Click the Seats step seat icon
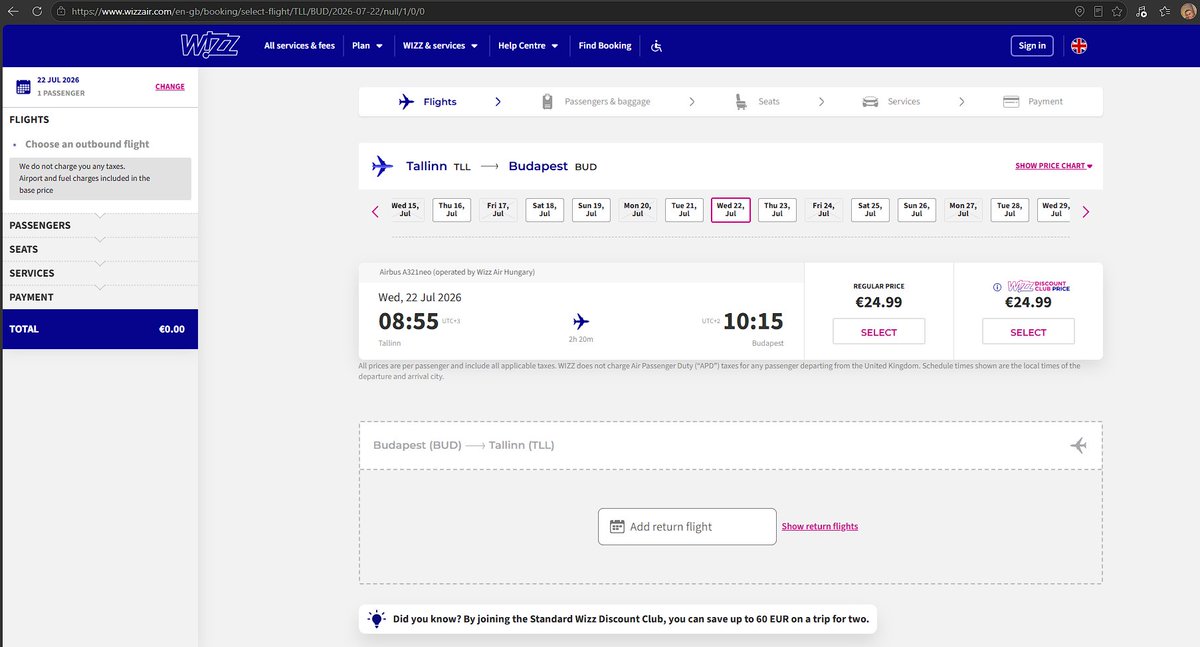The image size is (1200, 647). (741, 101)
